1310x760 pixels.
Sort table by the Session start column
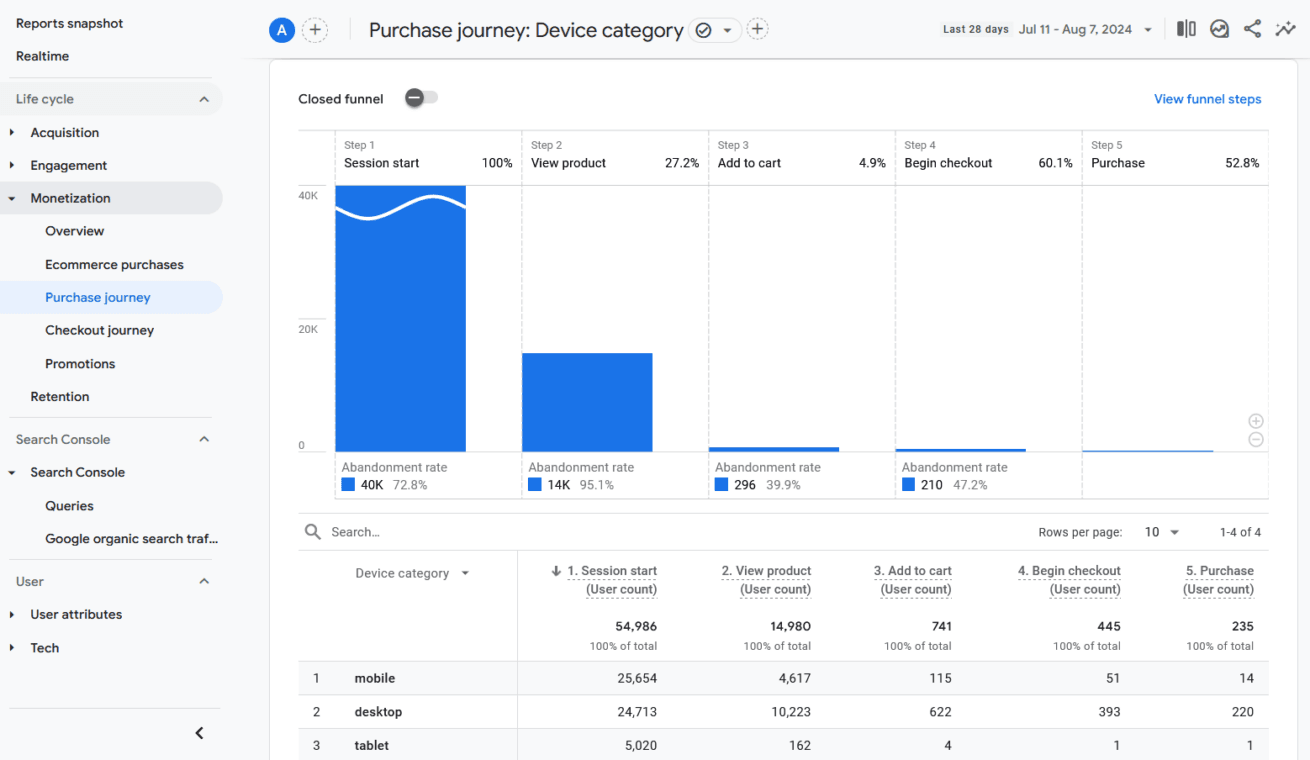click(x=610, y=571)
